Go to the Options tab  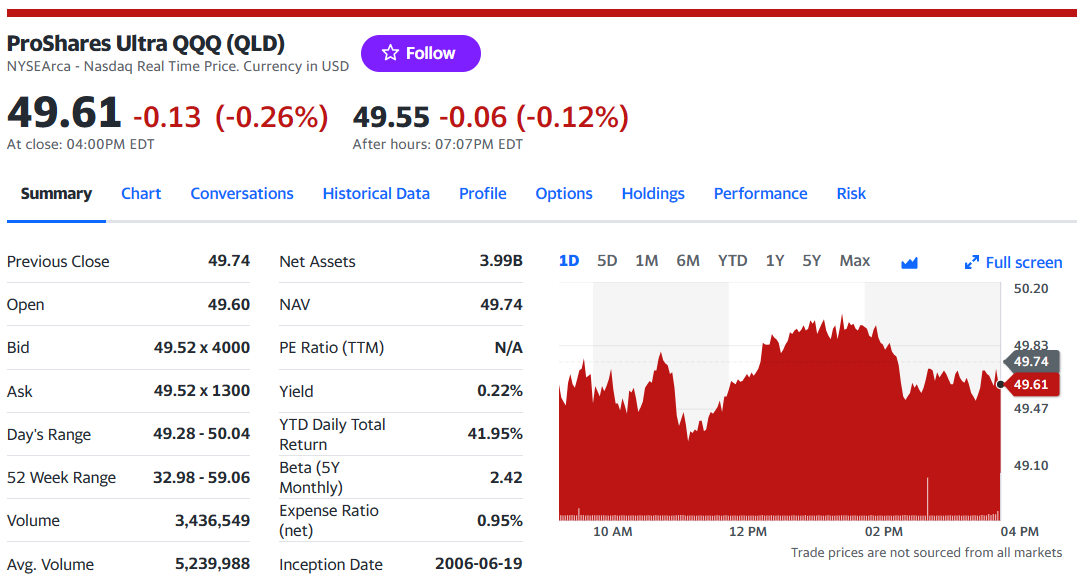[x=563, y=194]
